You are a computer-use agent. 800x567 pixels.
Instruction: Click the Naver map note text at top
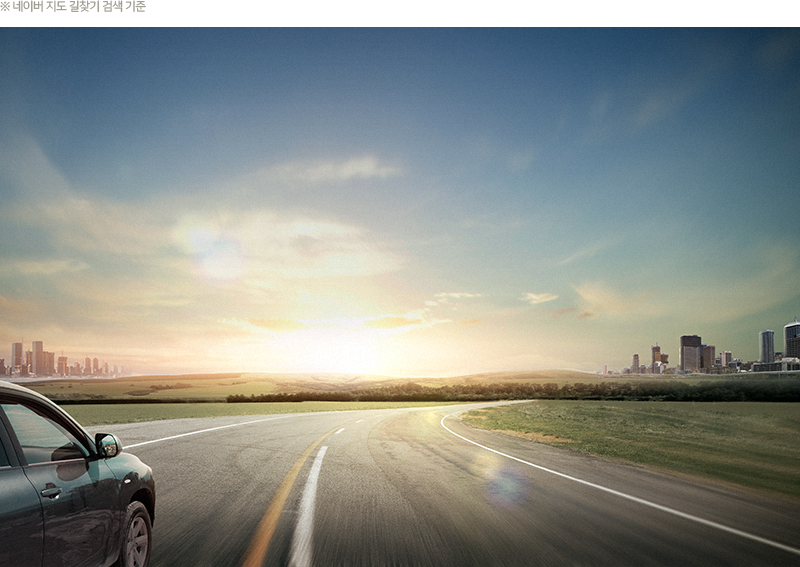73,6
